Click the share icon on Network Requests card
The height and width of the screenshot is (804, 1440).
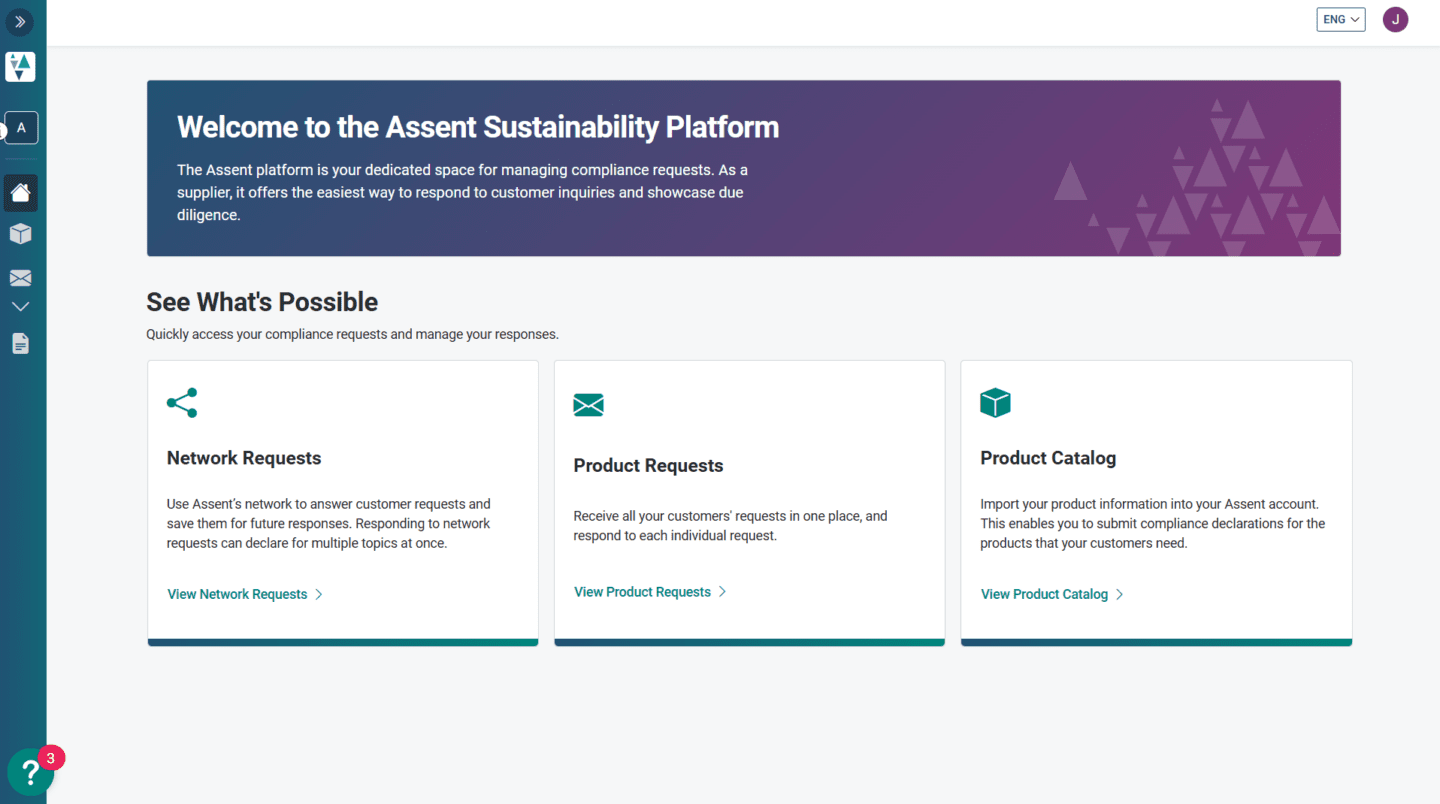tap(182, 403)
